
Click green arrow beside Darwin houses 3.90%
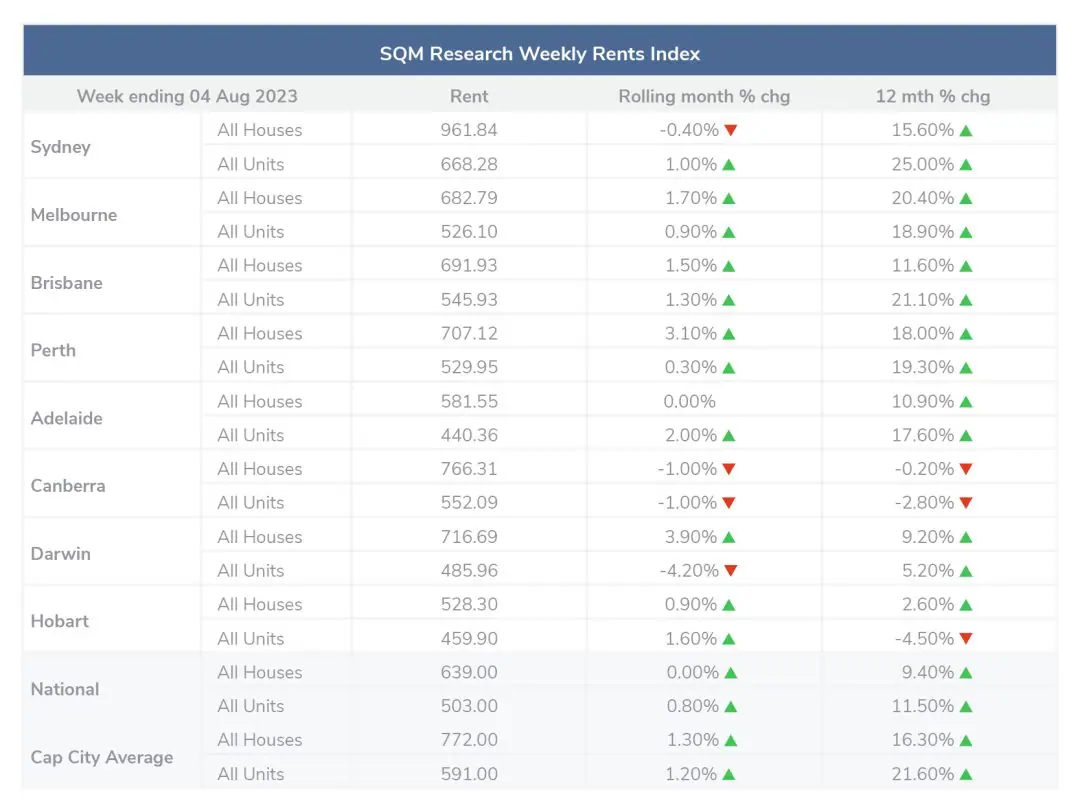click(728, 537)
